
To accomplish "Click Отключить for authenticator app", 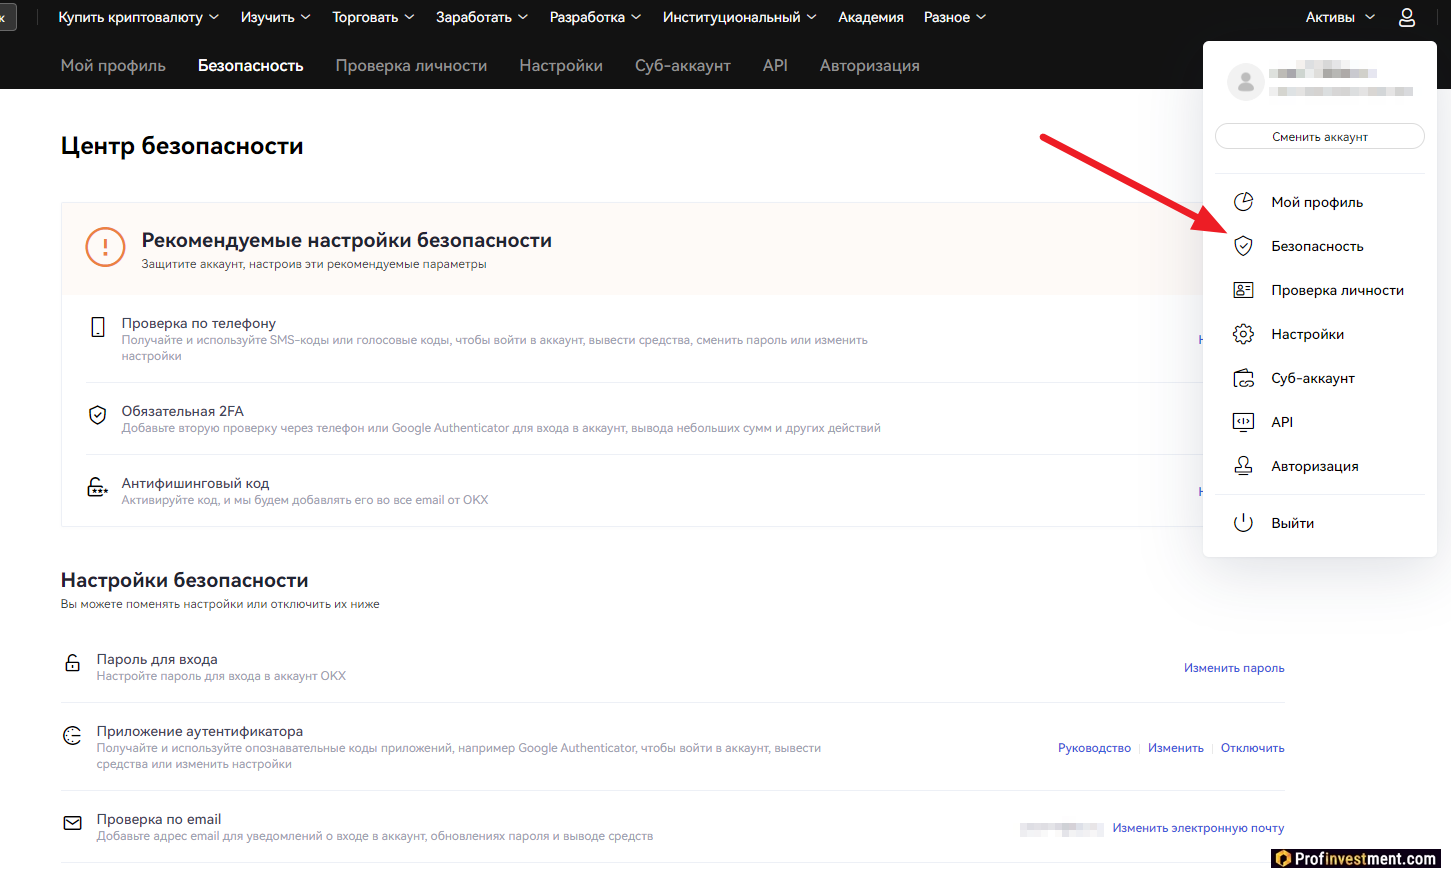I will click(x=1252, y=748).
